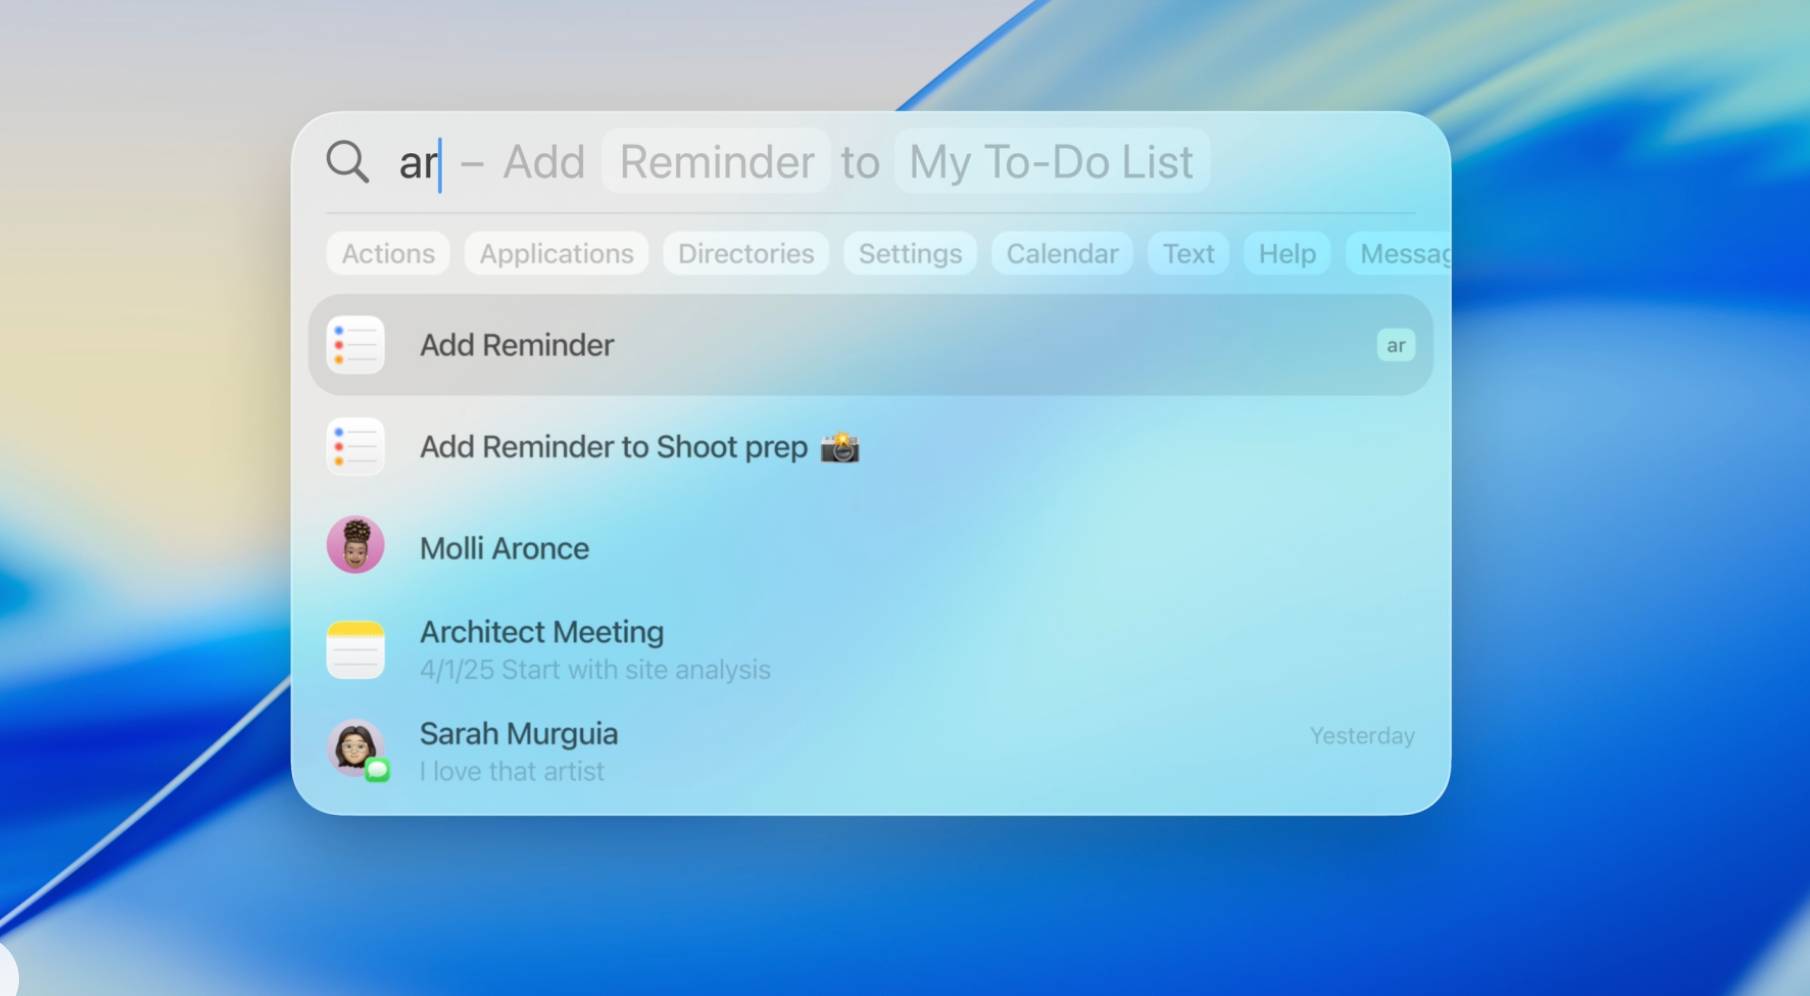Click the 'My To-Do List' token in search field
This screenshot has height=996, width=1810.
point(1051,162)
